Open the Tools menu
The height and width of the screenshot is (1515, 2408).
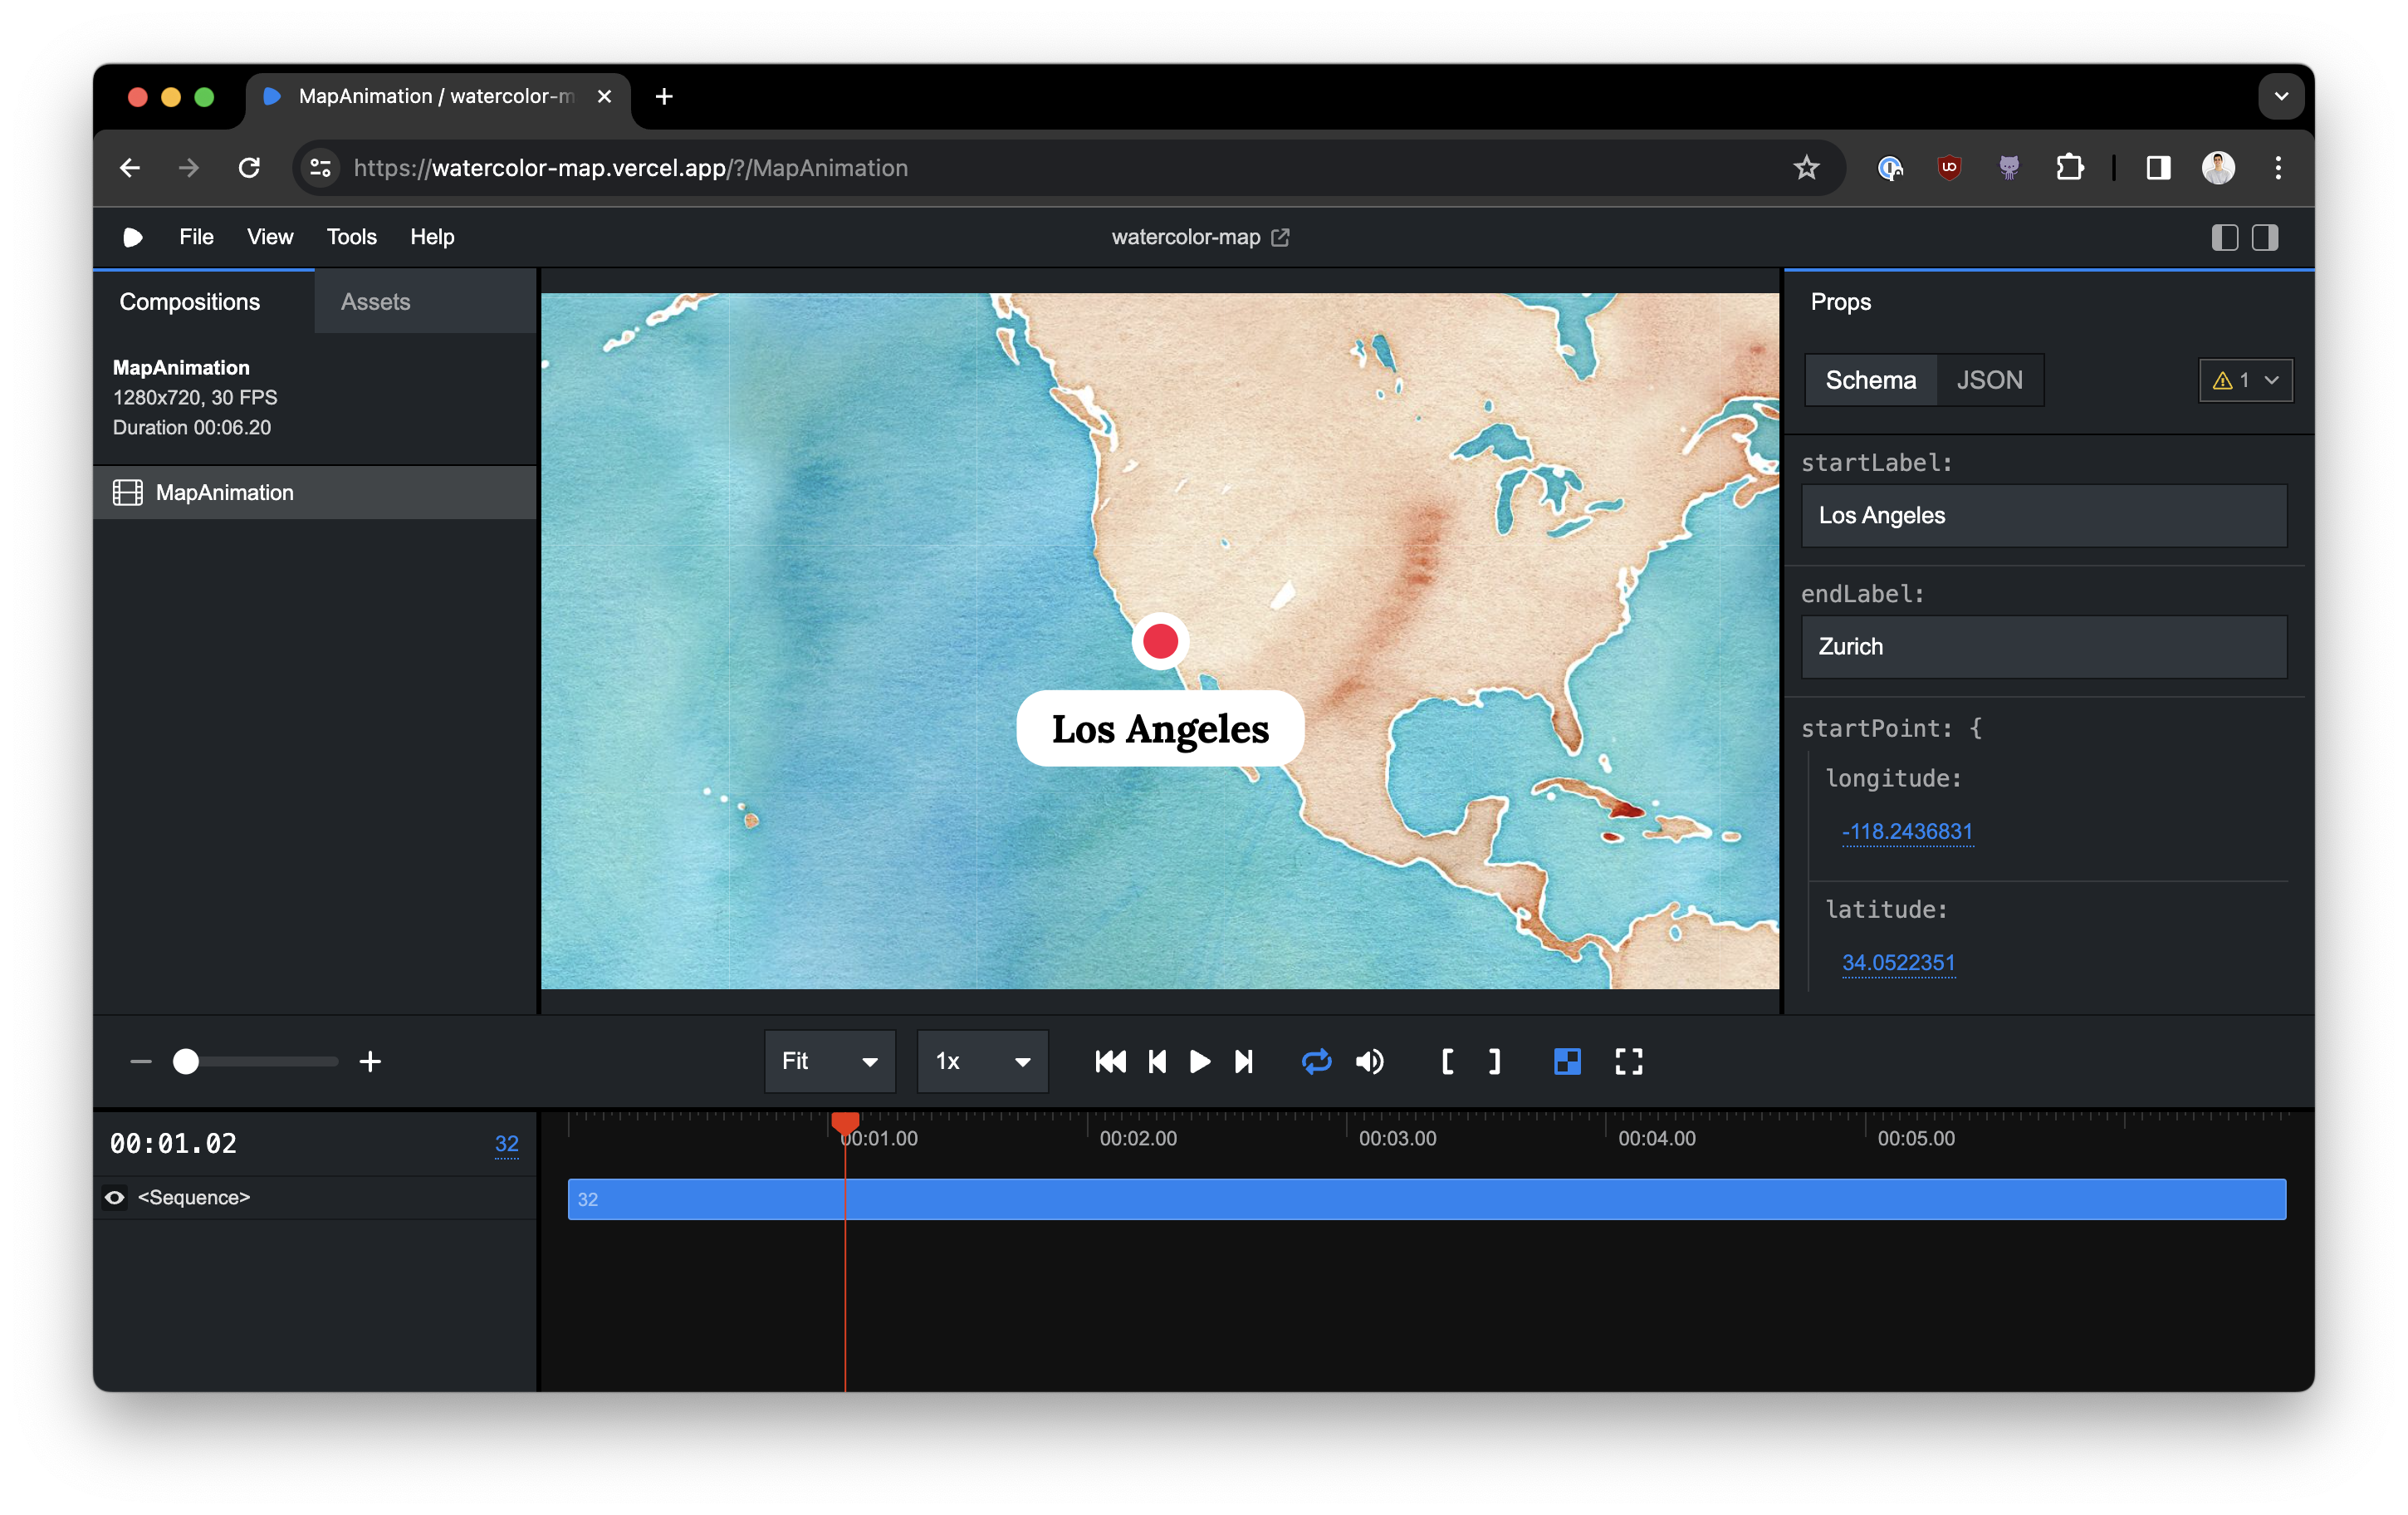(351, 237)
